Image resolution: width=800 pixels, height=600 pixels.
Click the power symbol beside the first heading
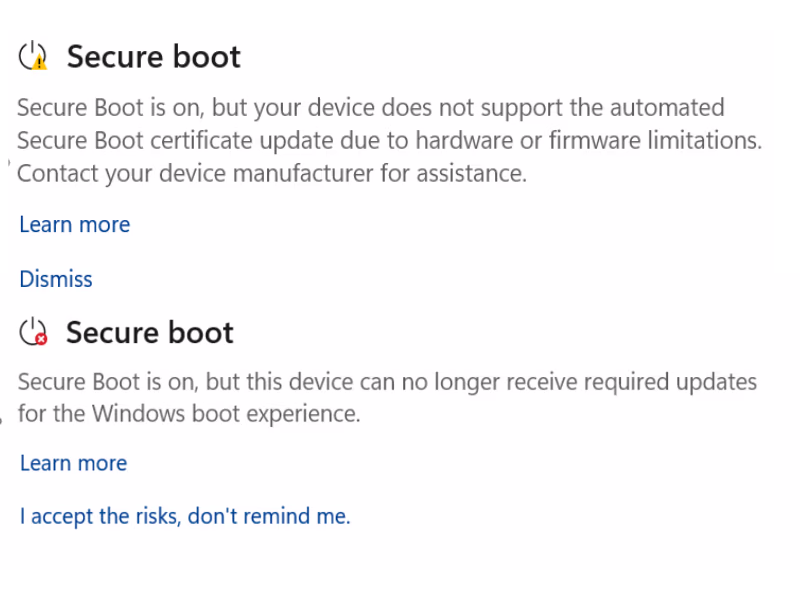coord(32,55)
